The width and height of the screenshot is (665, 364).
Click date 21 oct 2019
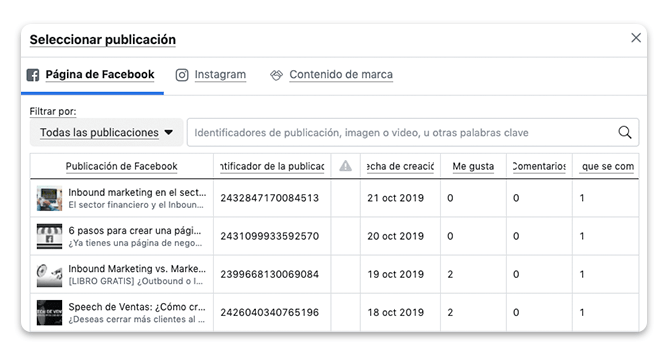coord(395,198)
